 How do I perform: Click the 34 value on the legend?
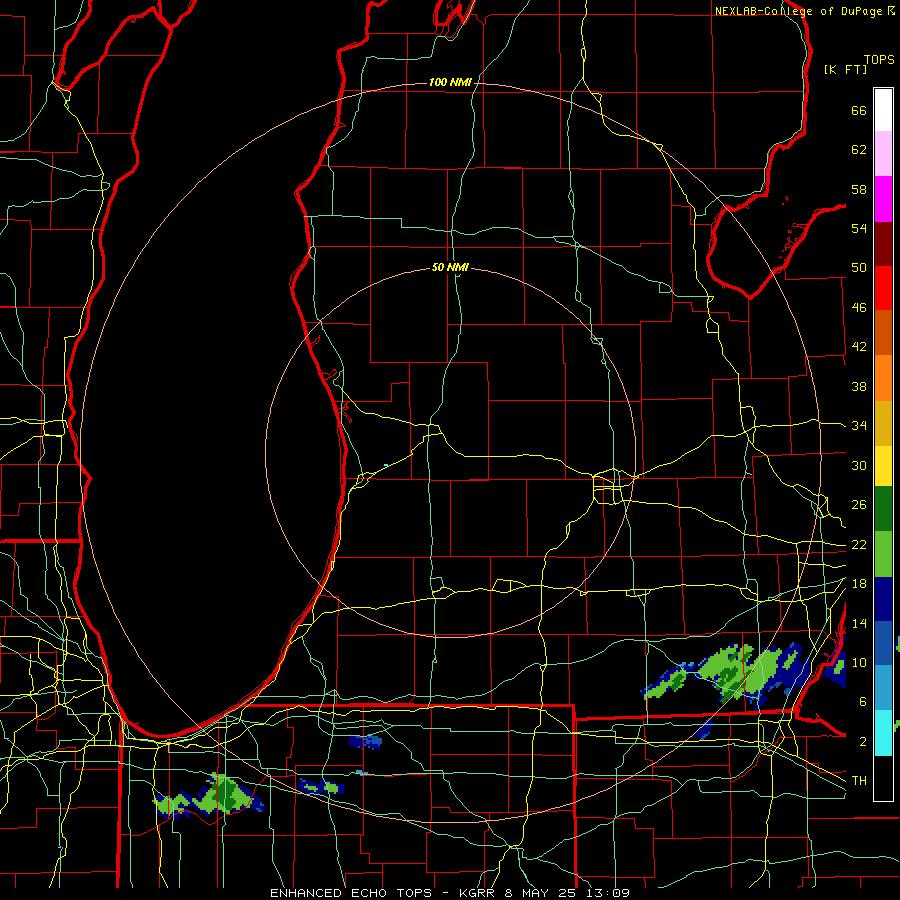pos(859,426)
